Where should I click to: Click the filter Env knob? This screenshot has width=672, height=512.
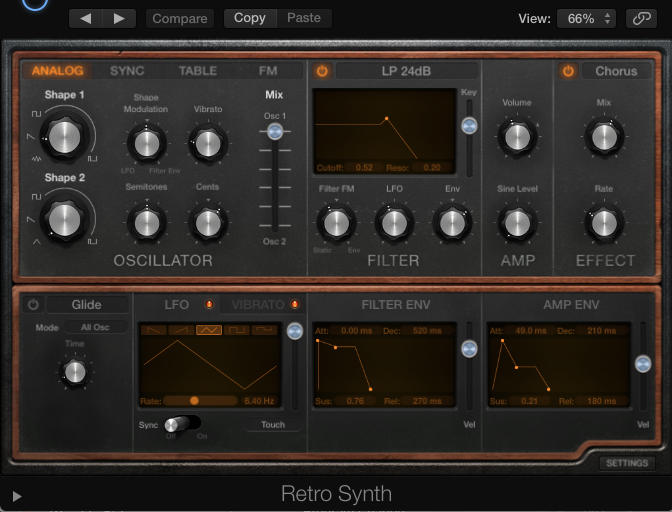point(452,223)
